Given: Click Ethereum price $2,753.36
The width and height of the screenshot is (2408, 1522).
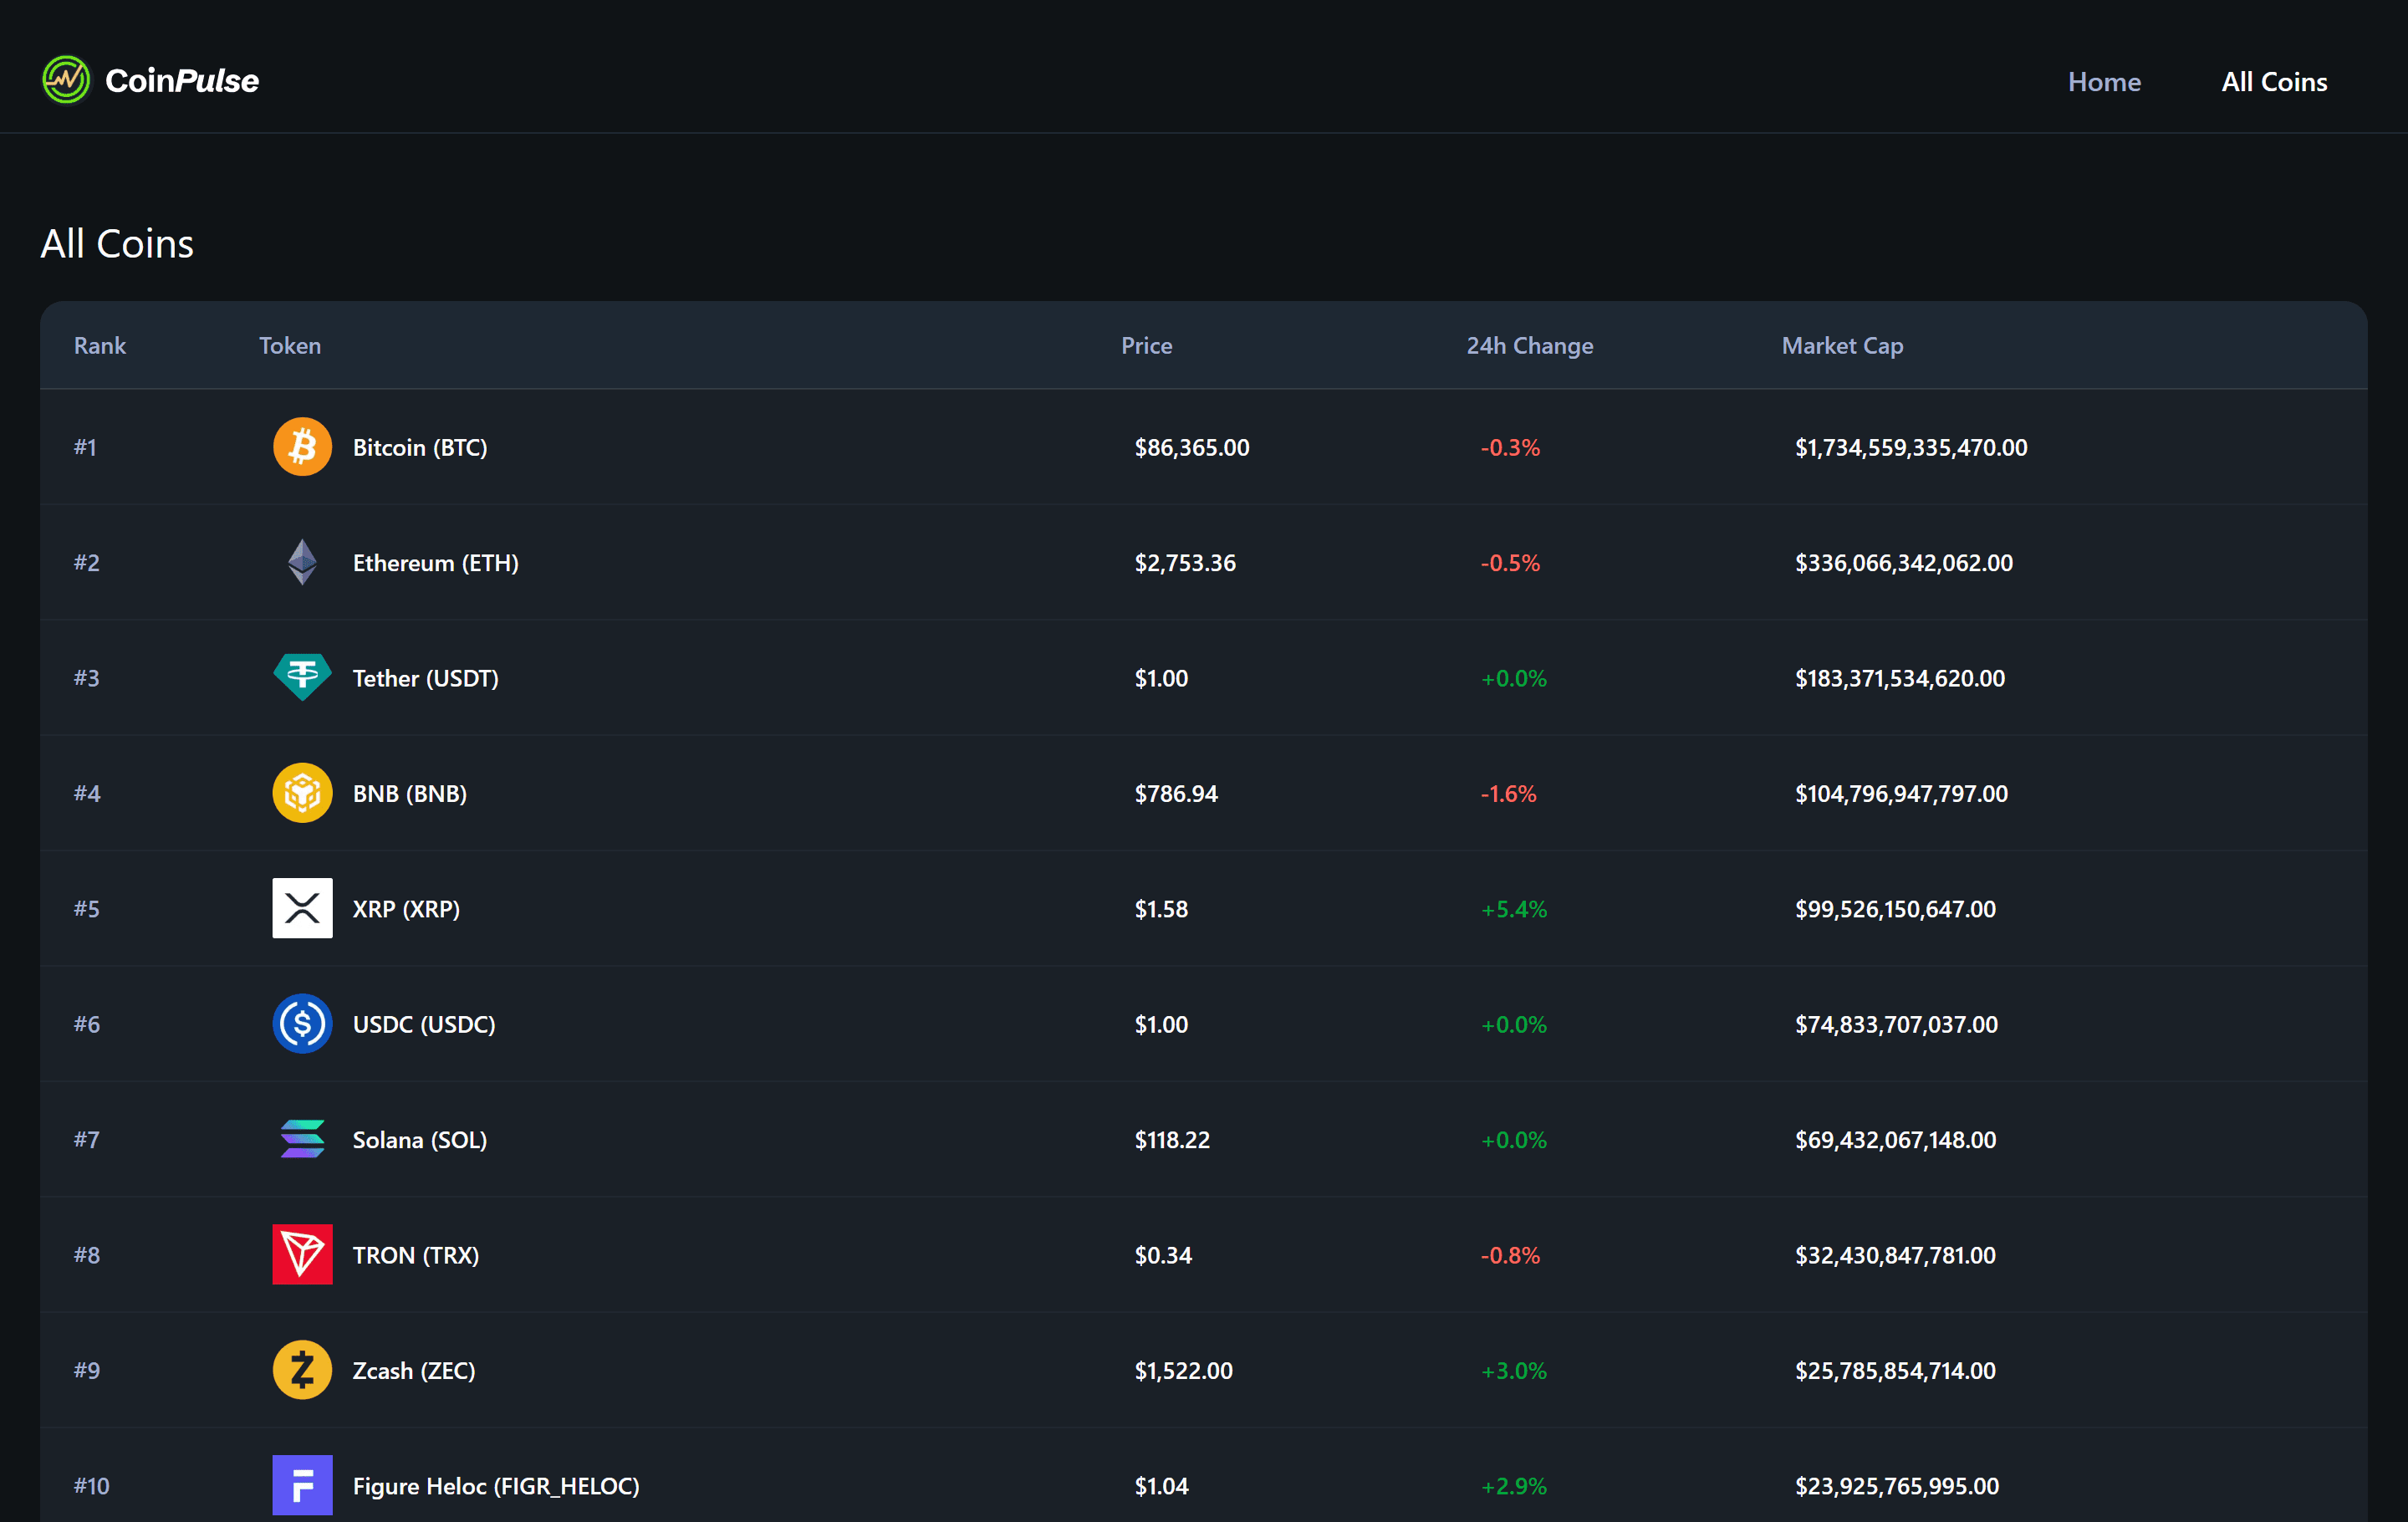Looking at the screenshot, I should tap(1185, 562).
